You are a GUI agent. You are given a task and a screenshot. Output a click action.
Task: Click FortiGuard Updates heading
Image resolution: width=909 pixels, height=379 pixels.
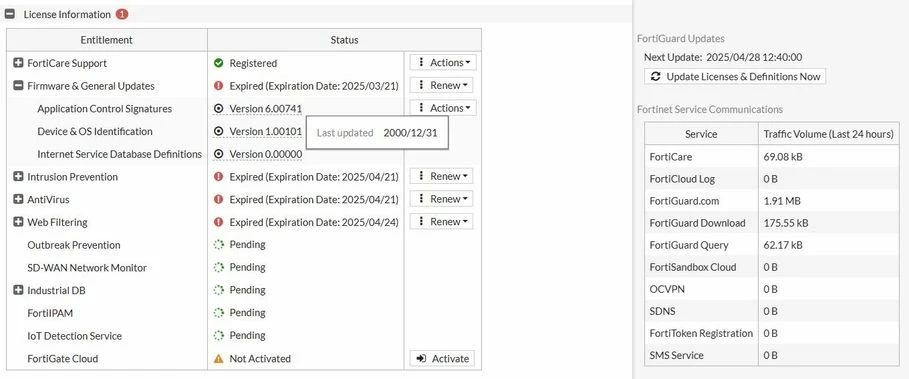click(x=681, y=39)
